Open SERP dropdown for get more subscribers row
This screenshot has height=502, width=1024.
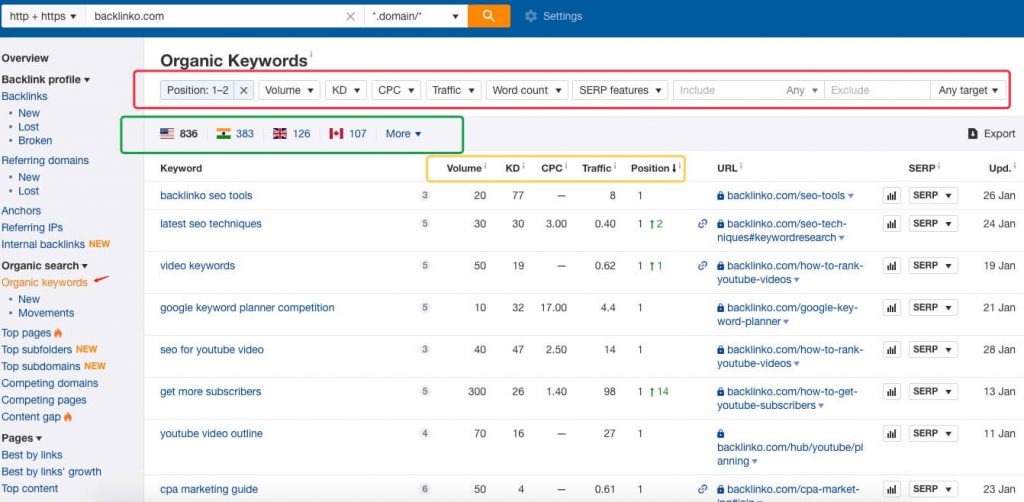[x=933, y=392]
